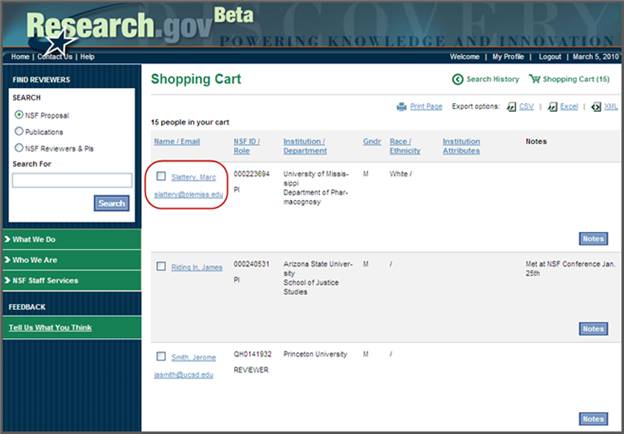Click the Excel export icon
Viewport: 624px width, 434px height.
click(x=551, y=106)
